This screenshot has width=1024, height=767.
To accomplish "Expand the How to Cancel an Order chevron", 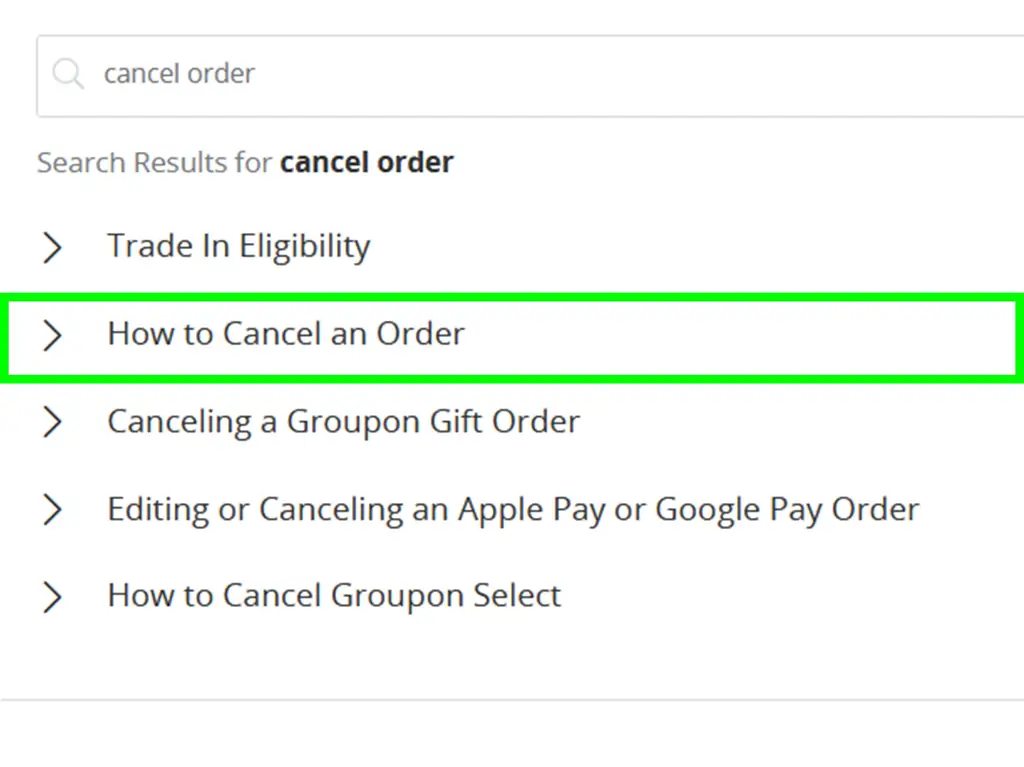I will point(53,336).
